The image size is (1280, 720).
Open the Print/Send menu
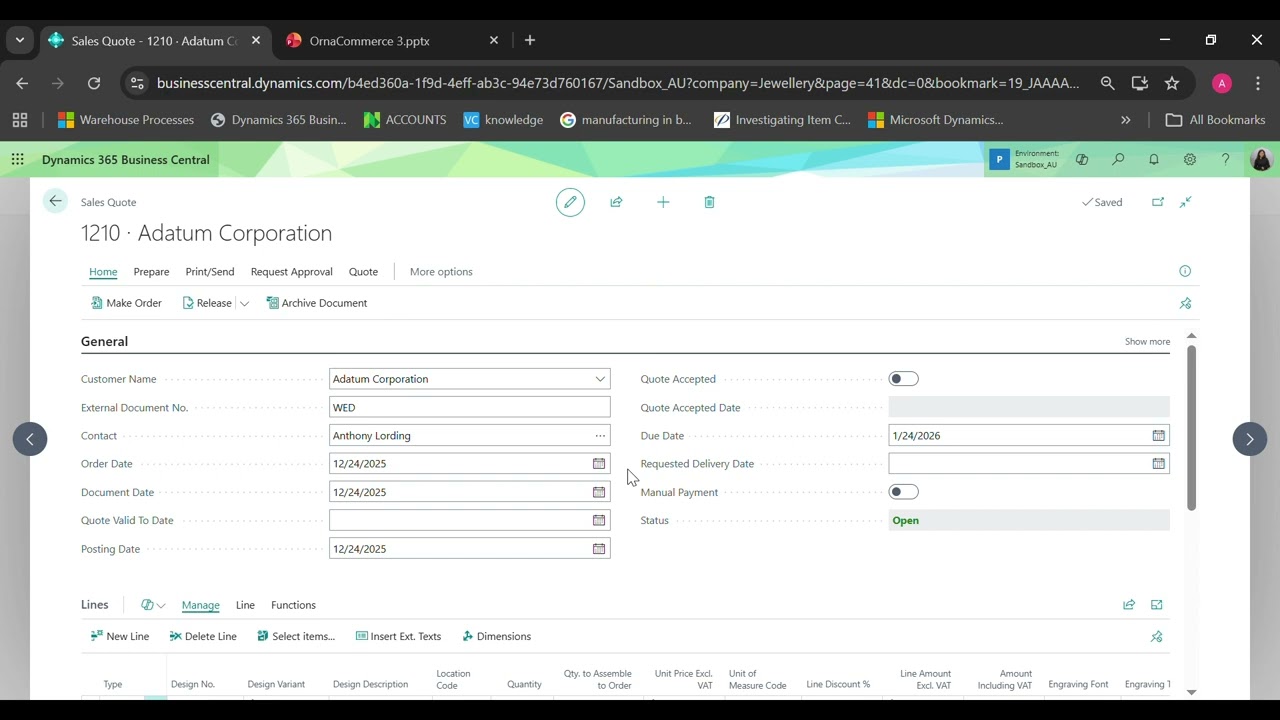pyautogui.click(x=210, y=272)
